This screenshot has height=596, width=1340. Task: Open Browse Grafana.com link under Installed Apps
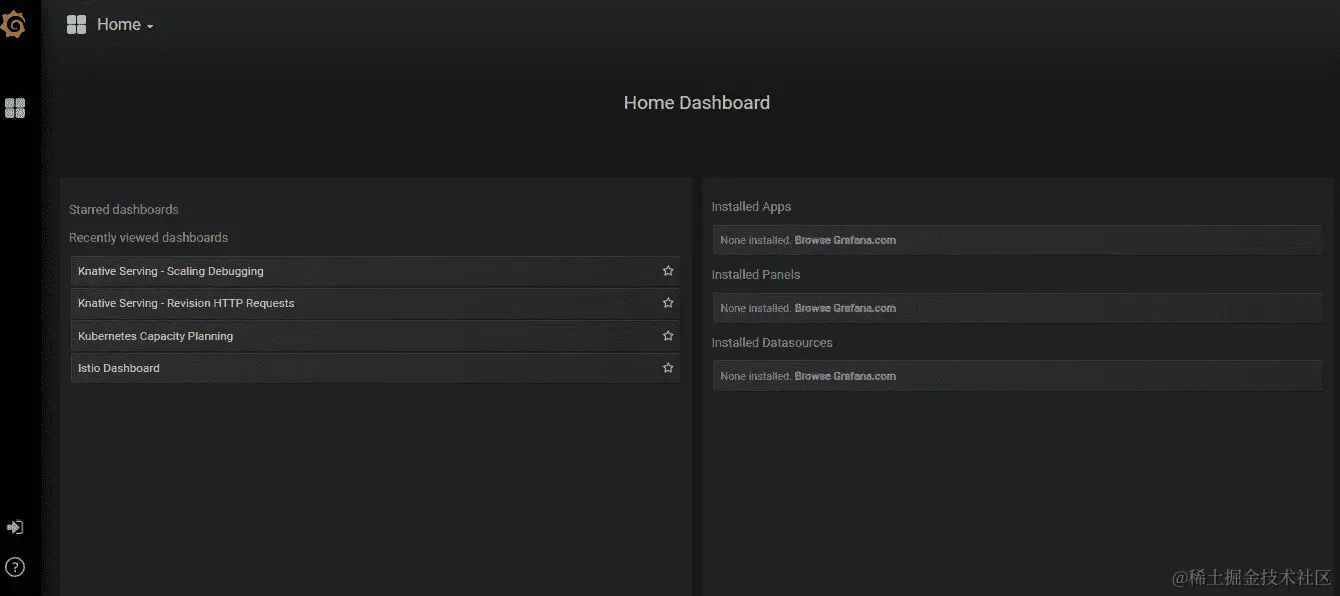pyautogui.click(x=847, y=240)
